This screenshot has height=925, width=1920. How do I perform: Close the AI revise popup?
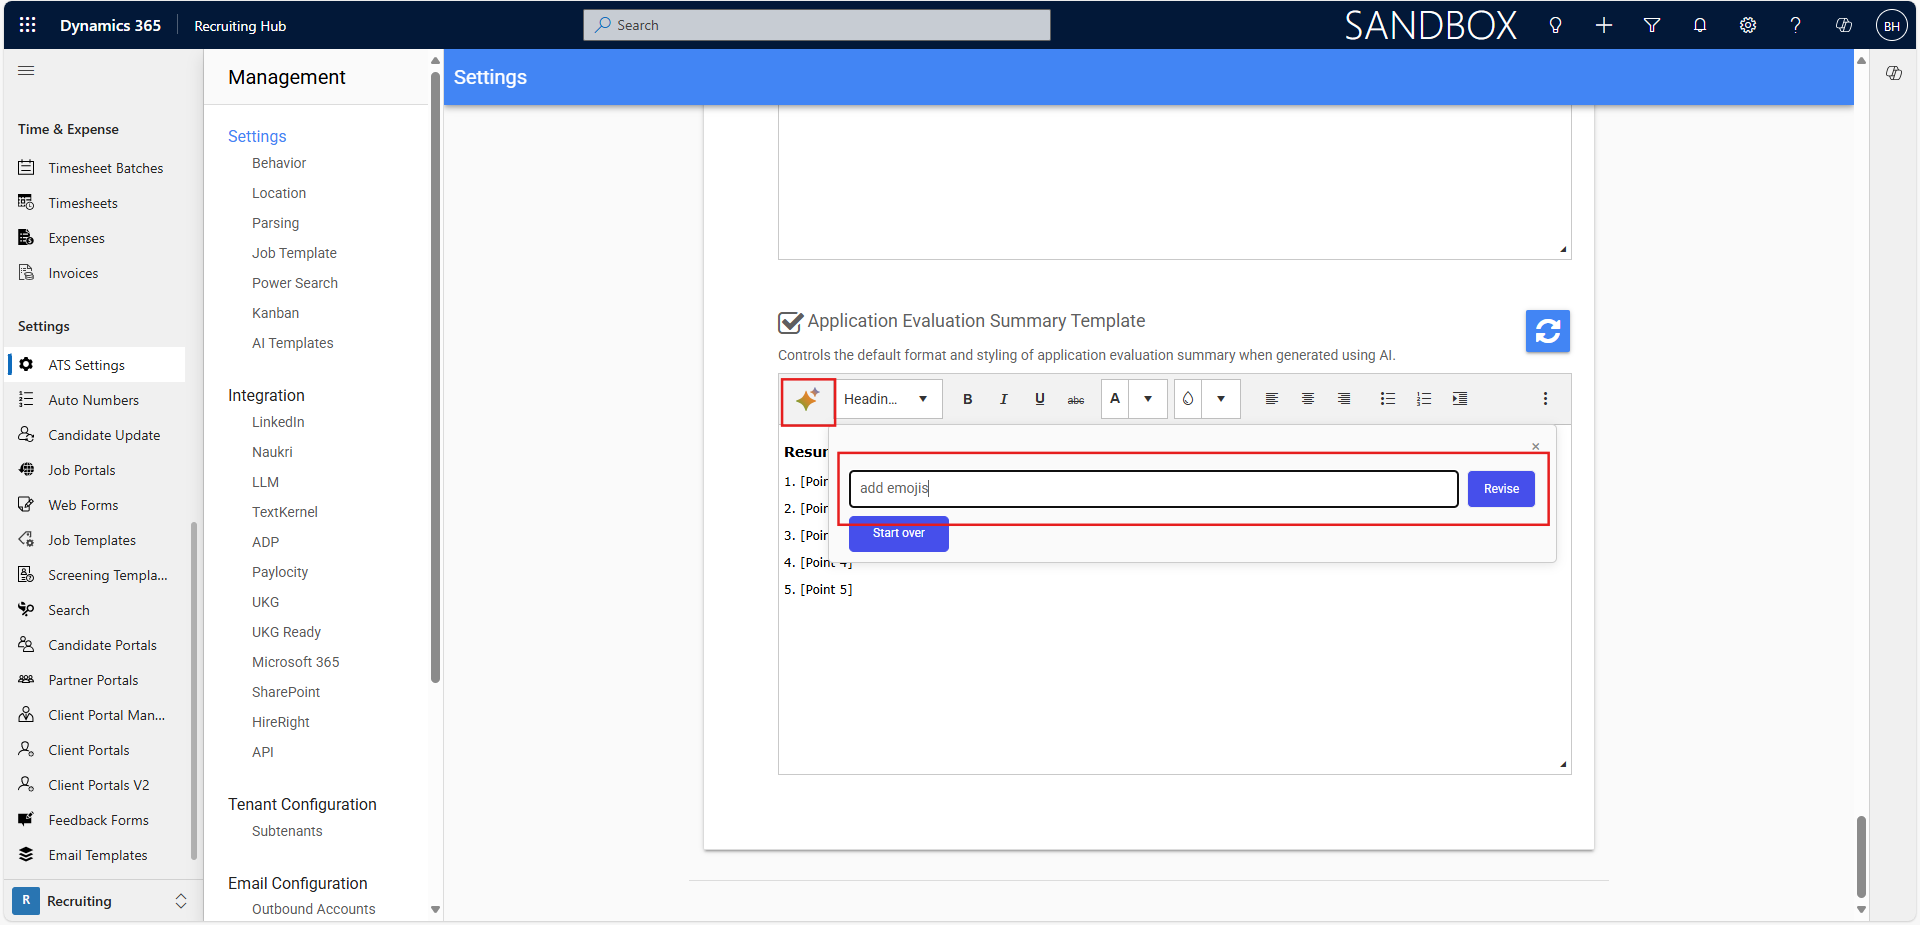tap(1535, 447)
